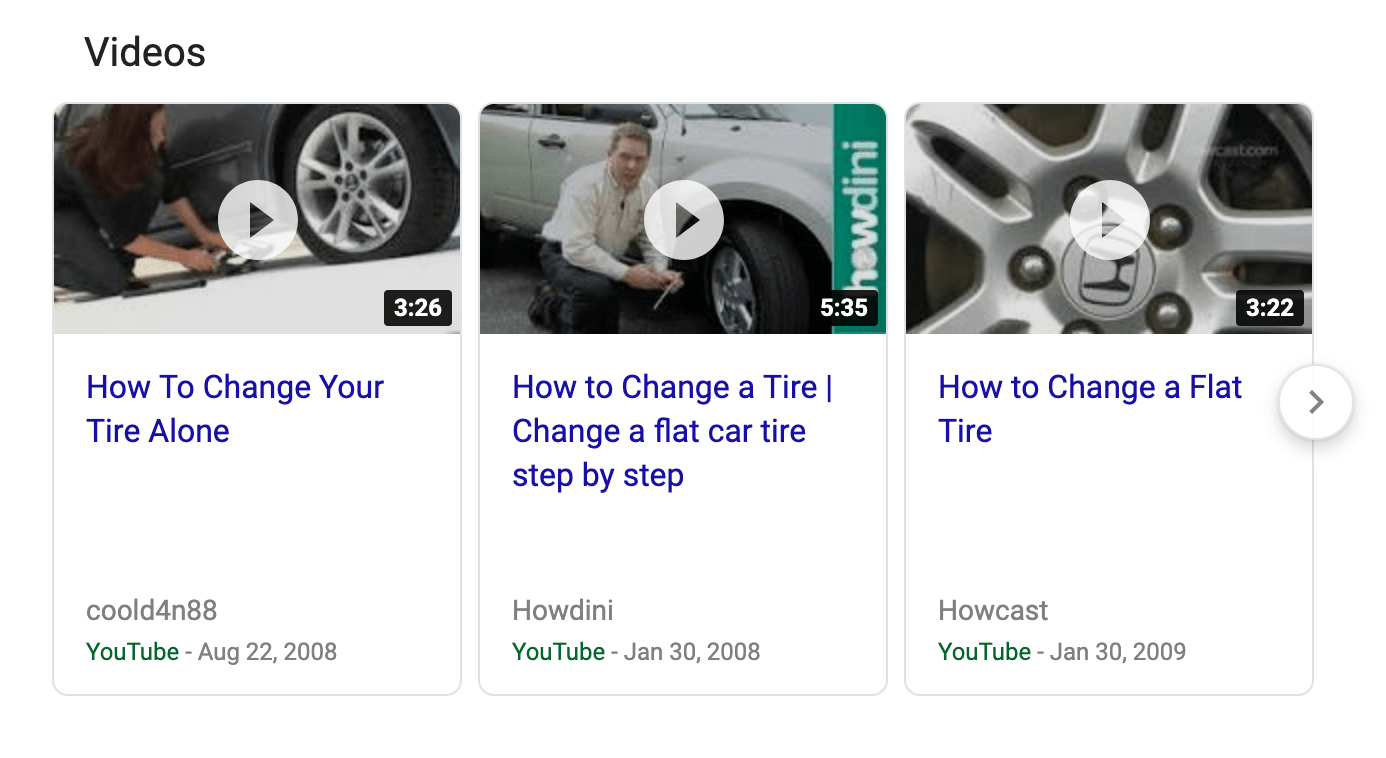Click the 5:35 duration badge
Viewport: 1386px width, 758px height.
[844, 308]
